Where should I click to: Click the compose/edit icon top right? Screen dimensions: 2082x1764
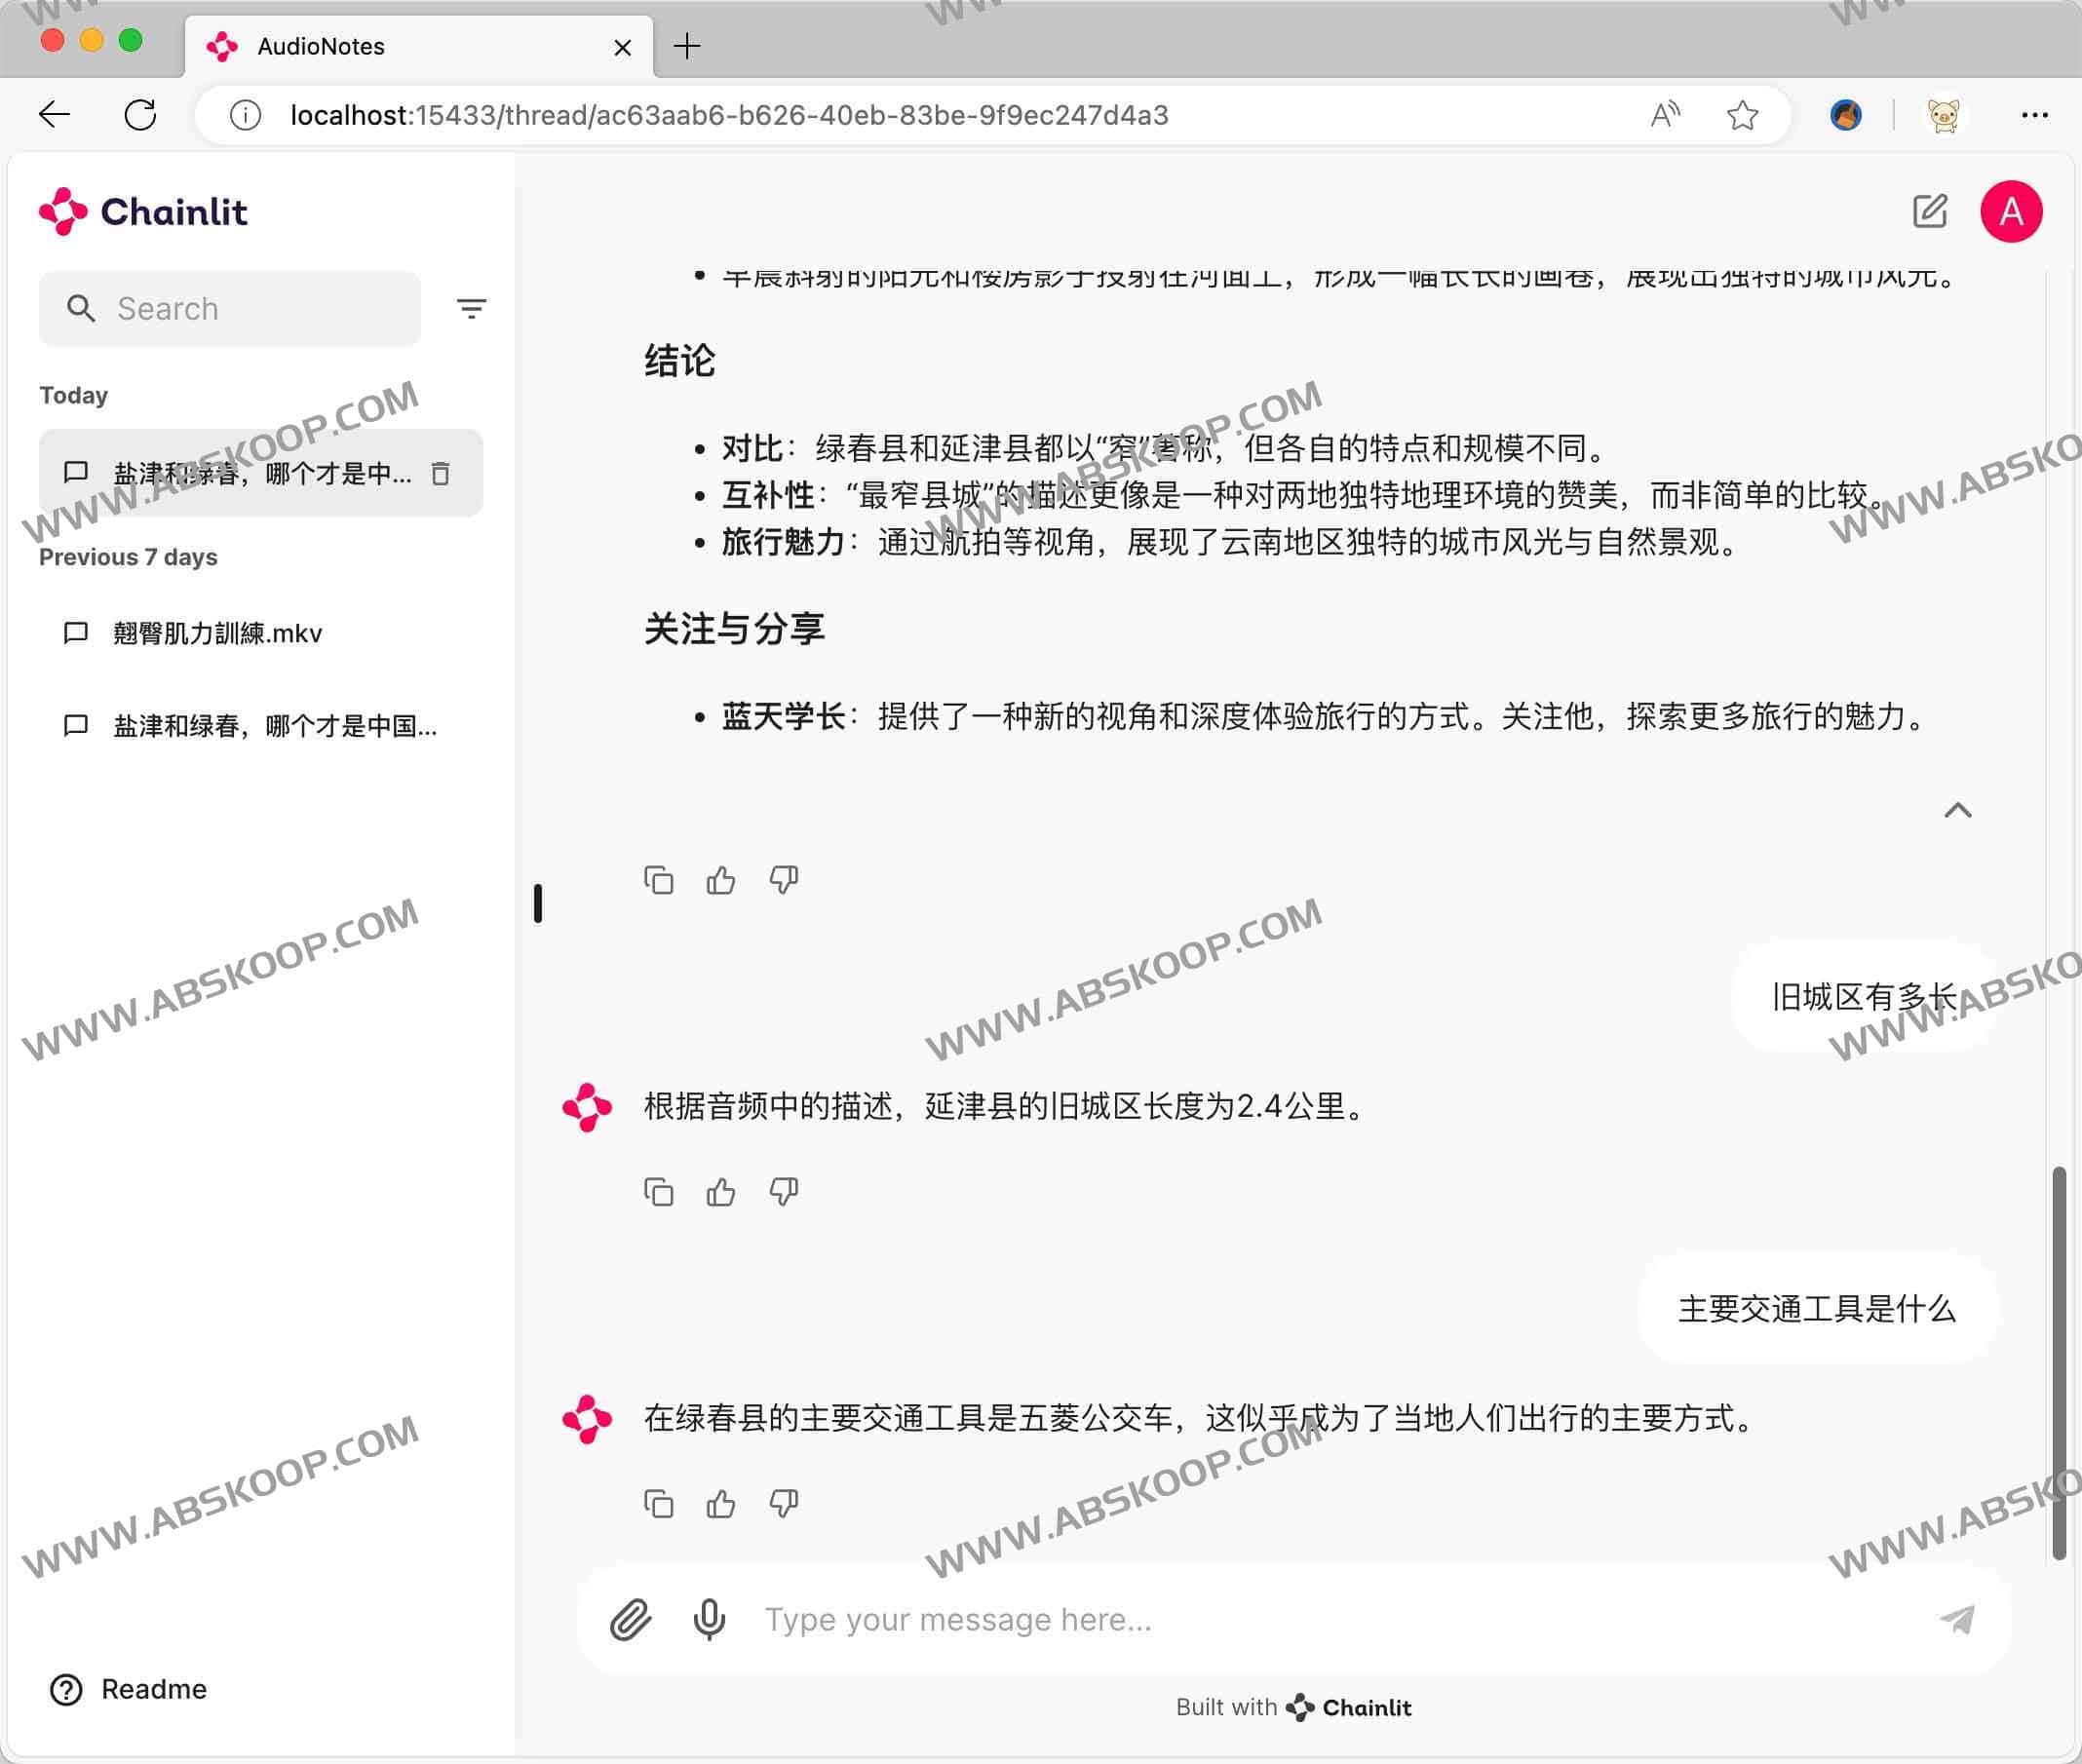(x=1932, y=211)
